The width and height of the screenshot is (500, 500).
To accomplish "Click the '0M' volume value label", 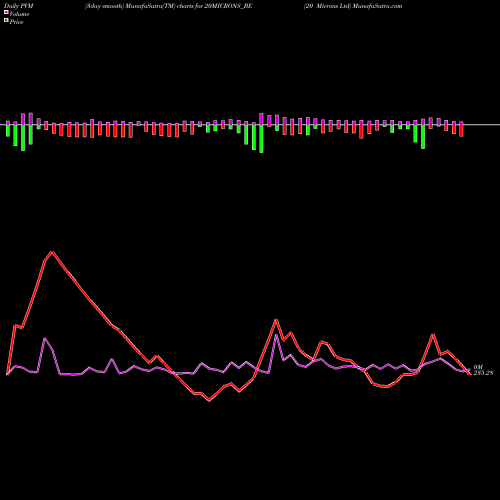I will point(478,367).
